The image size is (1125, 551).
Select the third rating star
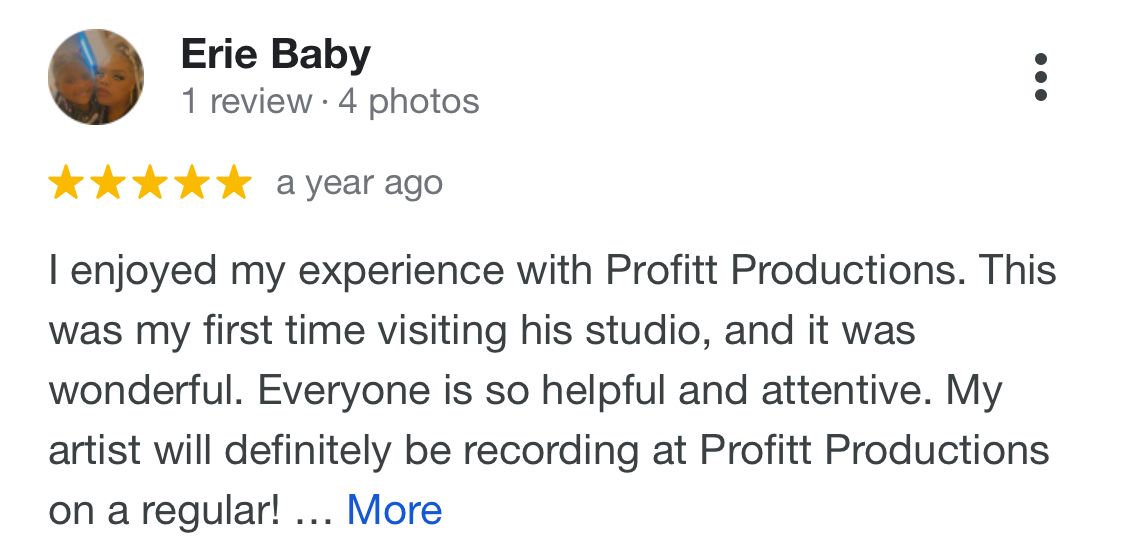tap(150, 184)
